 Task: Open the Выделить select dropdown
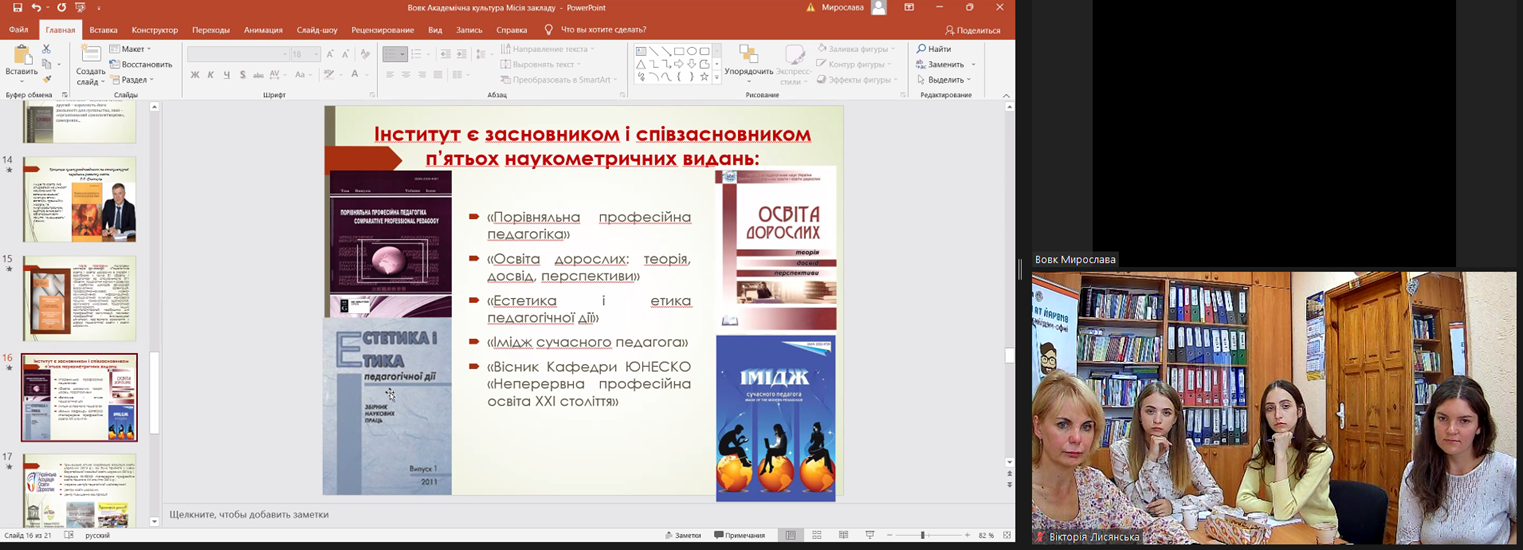tap(944, 80)
